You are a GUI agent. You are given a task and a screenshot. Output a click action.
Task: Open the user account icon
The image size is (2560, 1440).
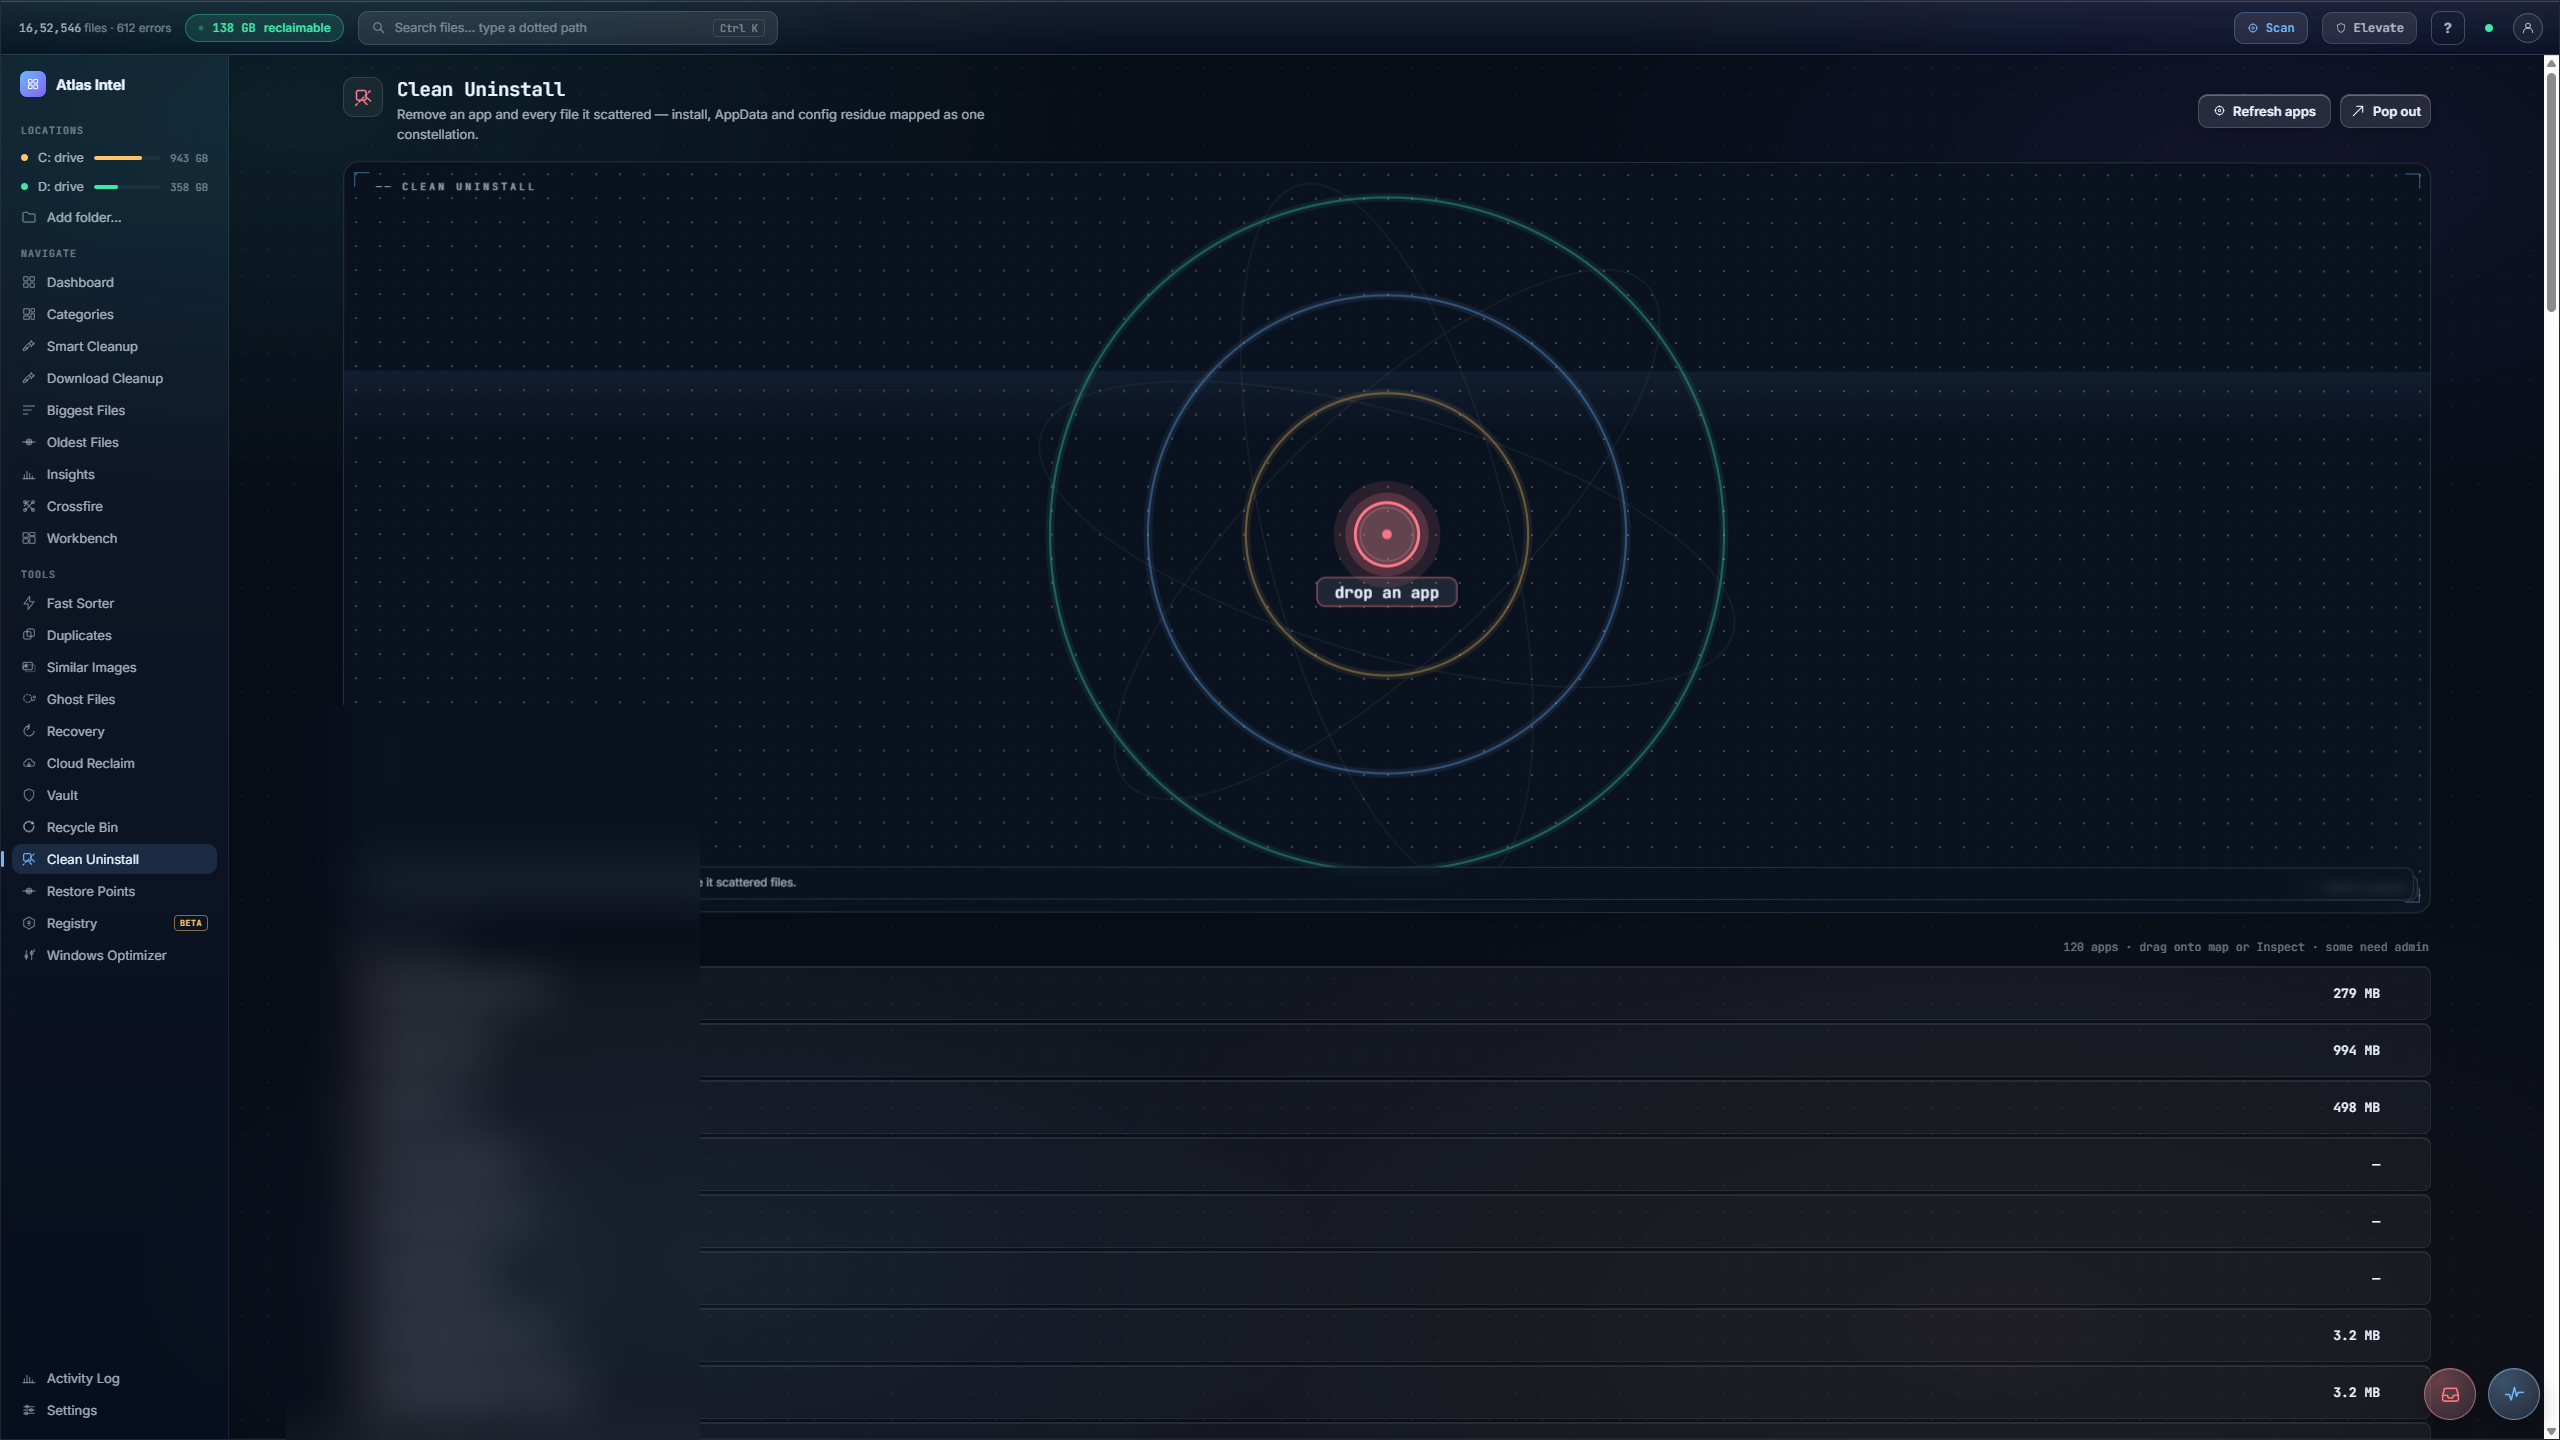pos(2527,28)
